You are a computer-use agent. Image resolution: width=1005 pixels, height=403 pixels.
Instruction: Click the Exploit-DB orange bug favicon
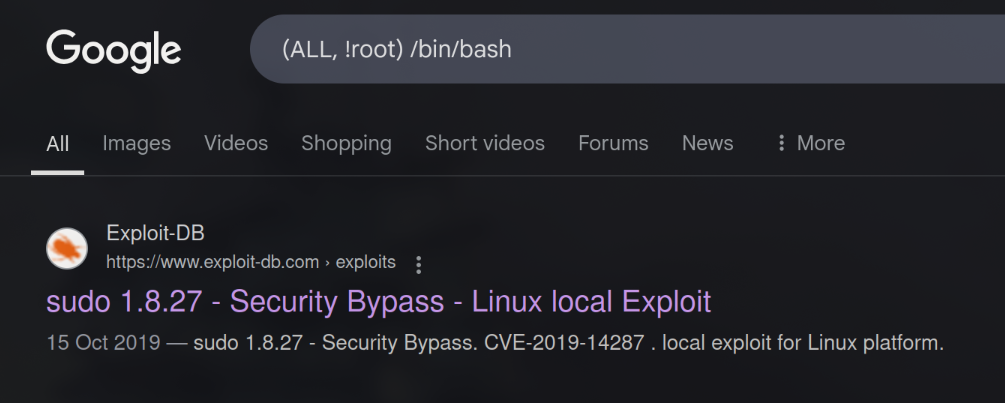click(67, 248)
